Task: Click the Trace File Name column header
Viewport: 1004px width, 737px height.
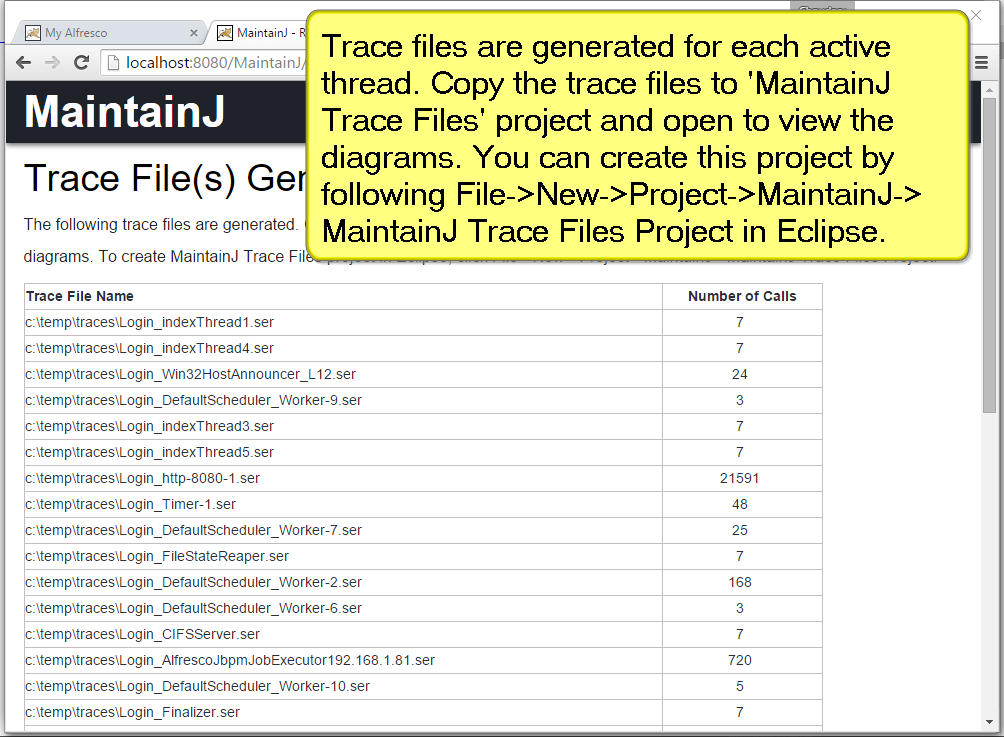Action: pyautogui.click(x=80, y=296)
